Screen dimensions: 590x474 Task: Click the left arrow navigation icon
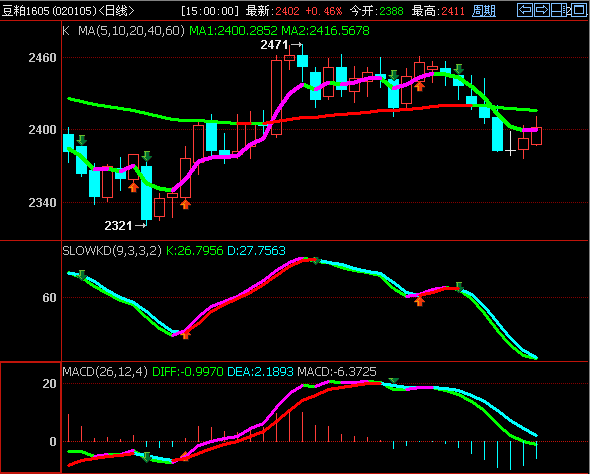[525, 10]
